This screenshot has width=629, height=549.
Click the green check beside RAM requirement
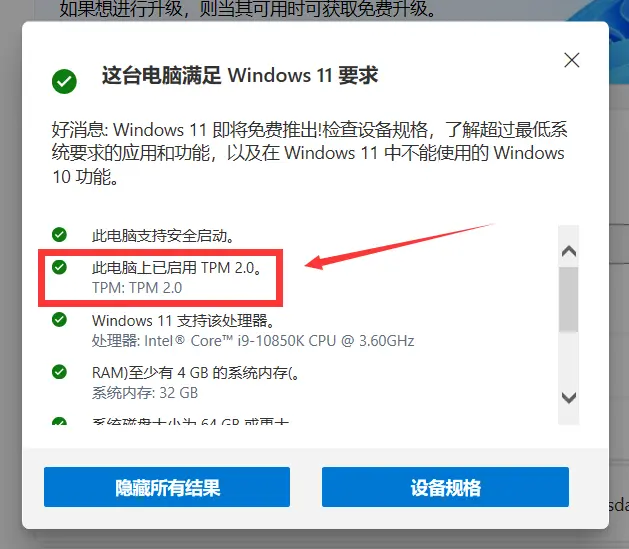pos(59,372)
